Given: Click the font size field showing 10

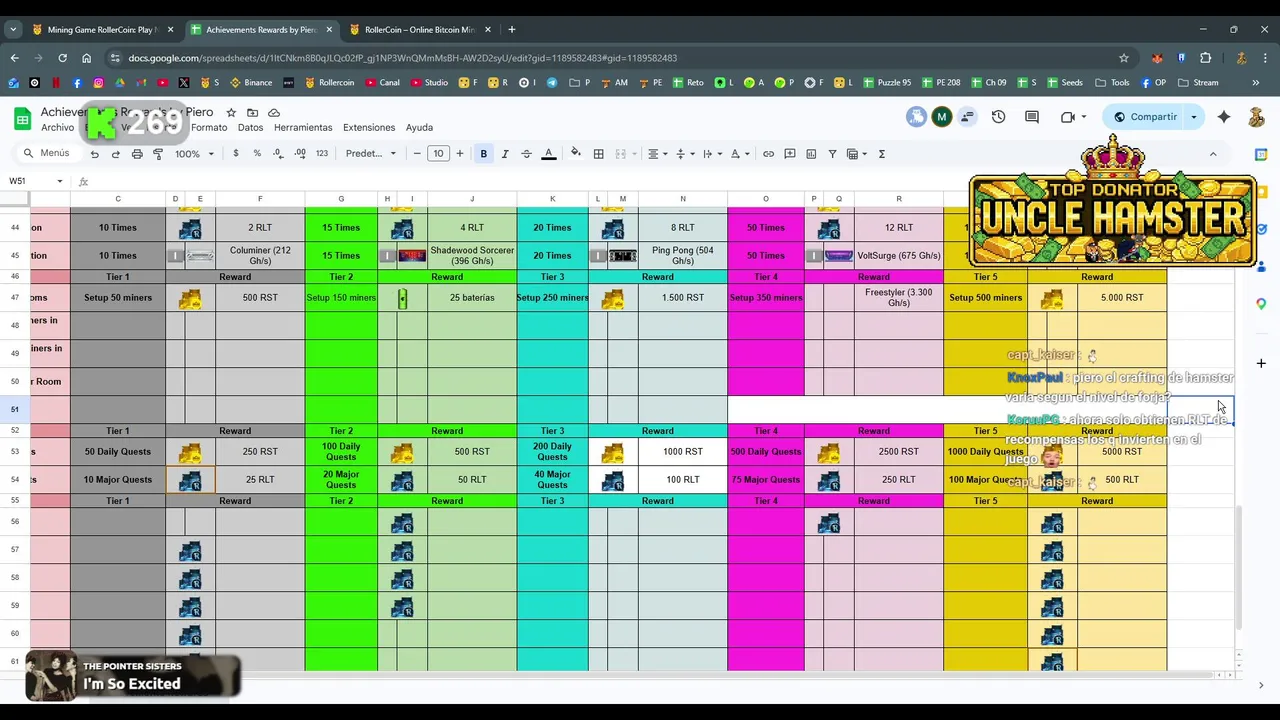Looking at the screenshot, I should 438,154.
